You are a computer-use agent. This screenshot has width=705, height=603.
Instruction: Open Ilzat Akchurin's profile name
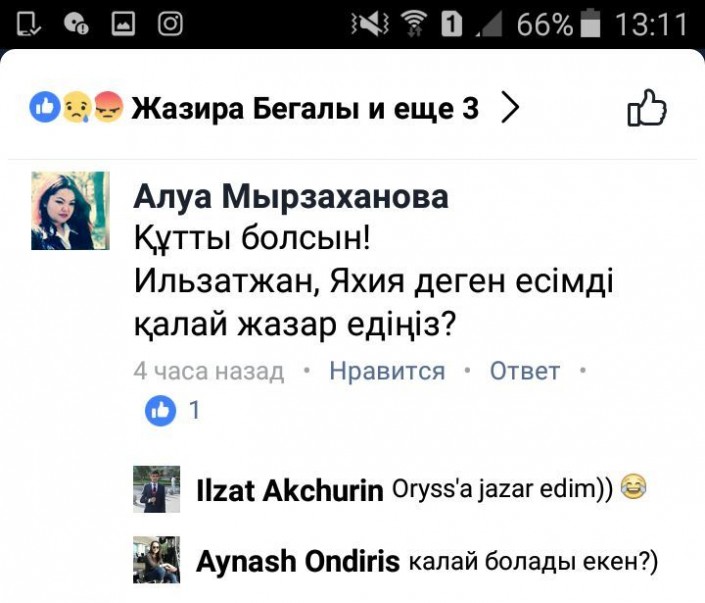[x=290, y=490]
